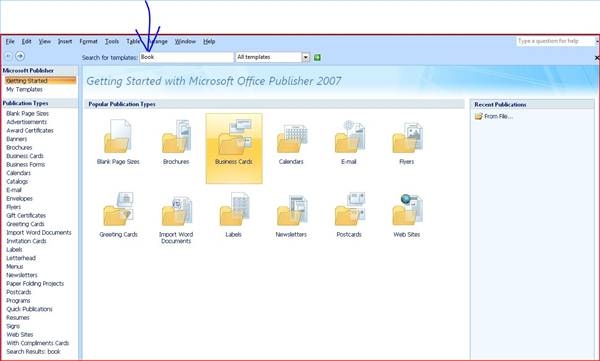600x361 pixels.
Task: Click the back navigation arrow
Action: [x=8, y=56]
